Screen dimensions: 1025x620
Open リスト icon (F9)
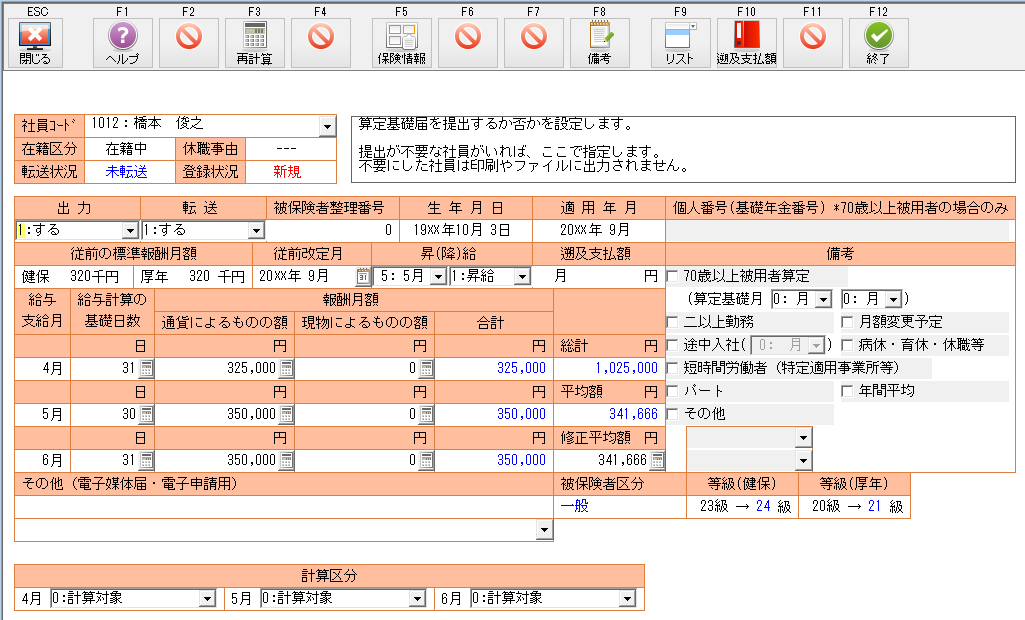680,43
